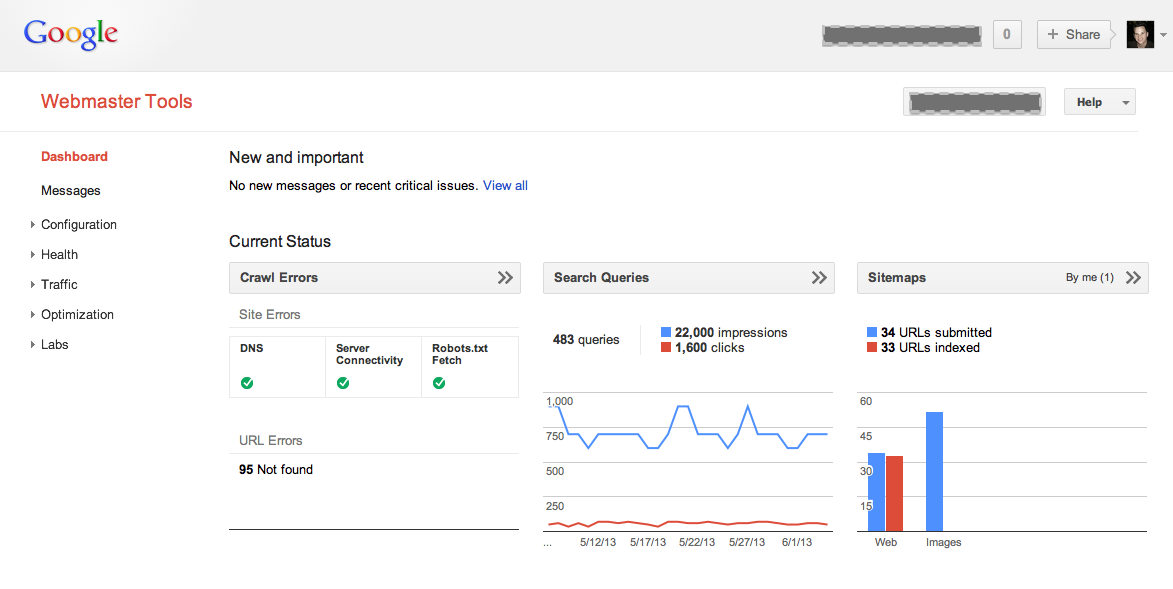Click the blue Images bar in Sitemaps chart
This screenshot has height=589, width=1173.
(934, 471)
